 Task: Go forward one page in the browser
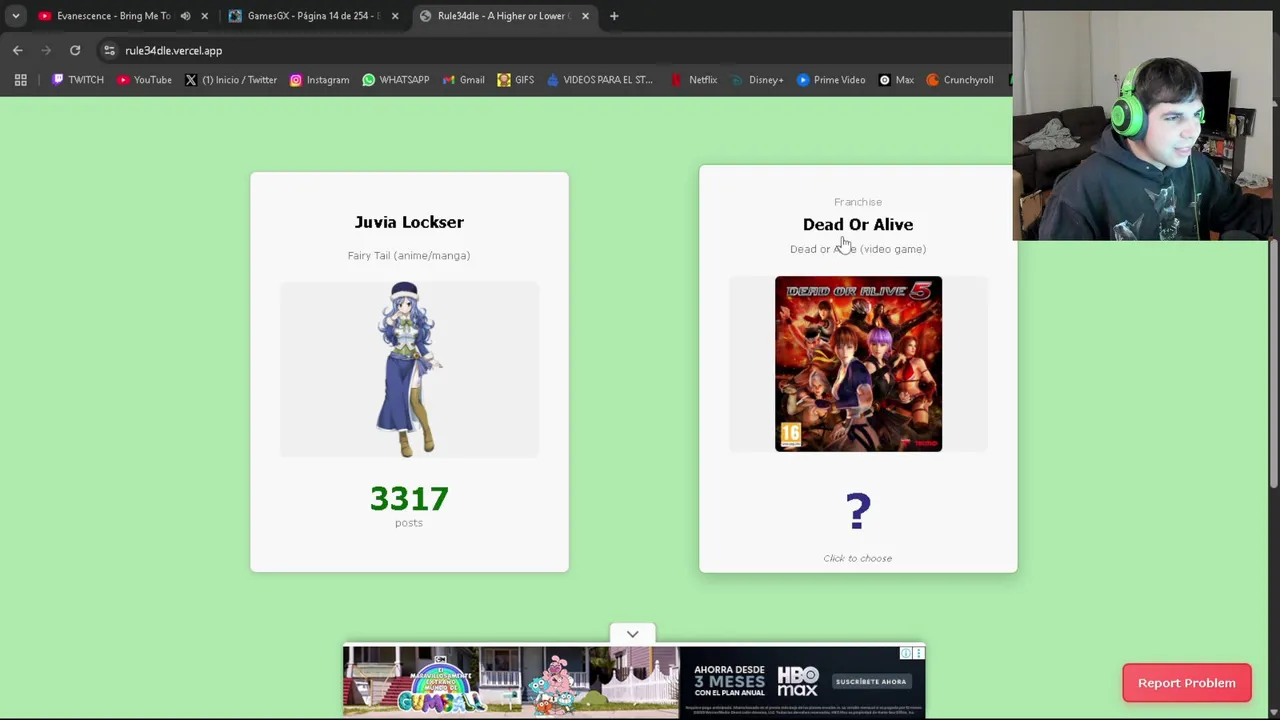point(46,50)
